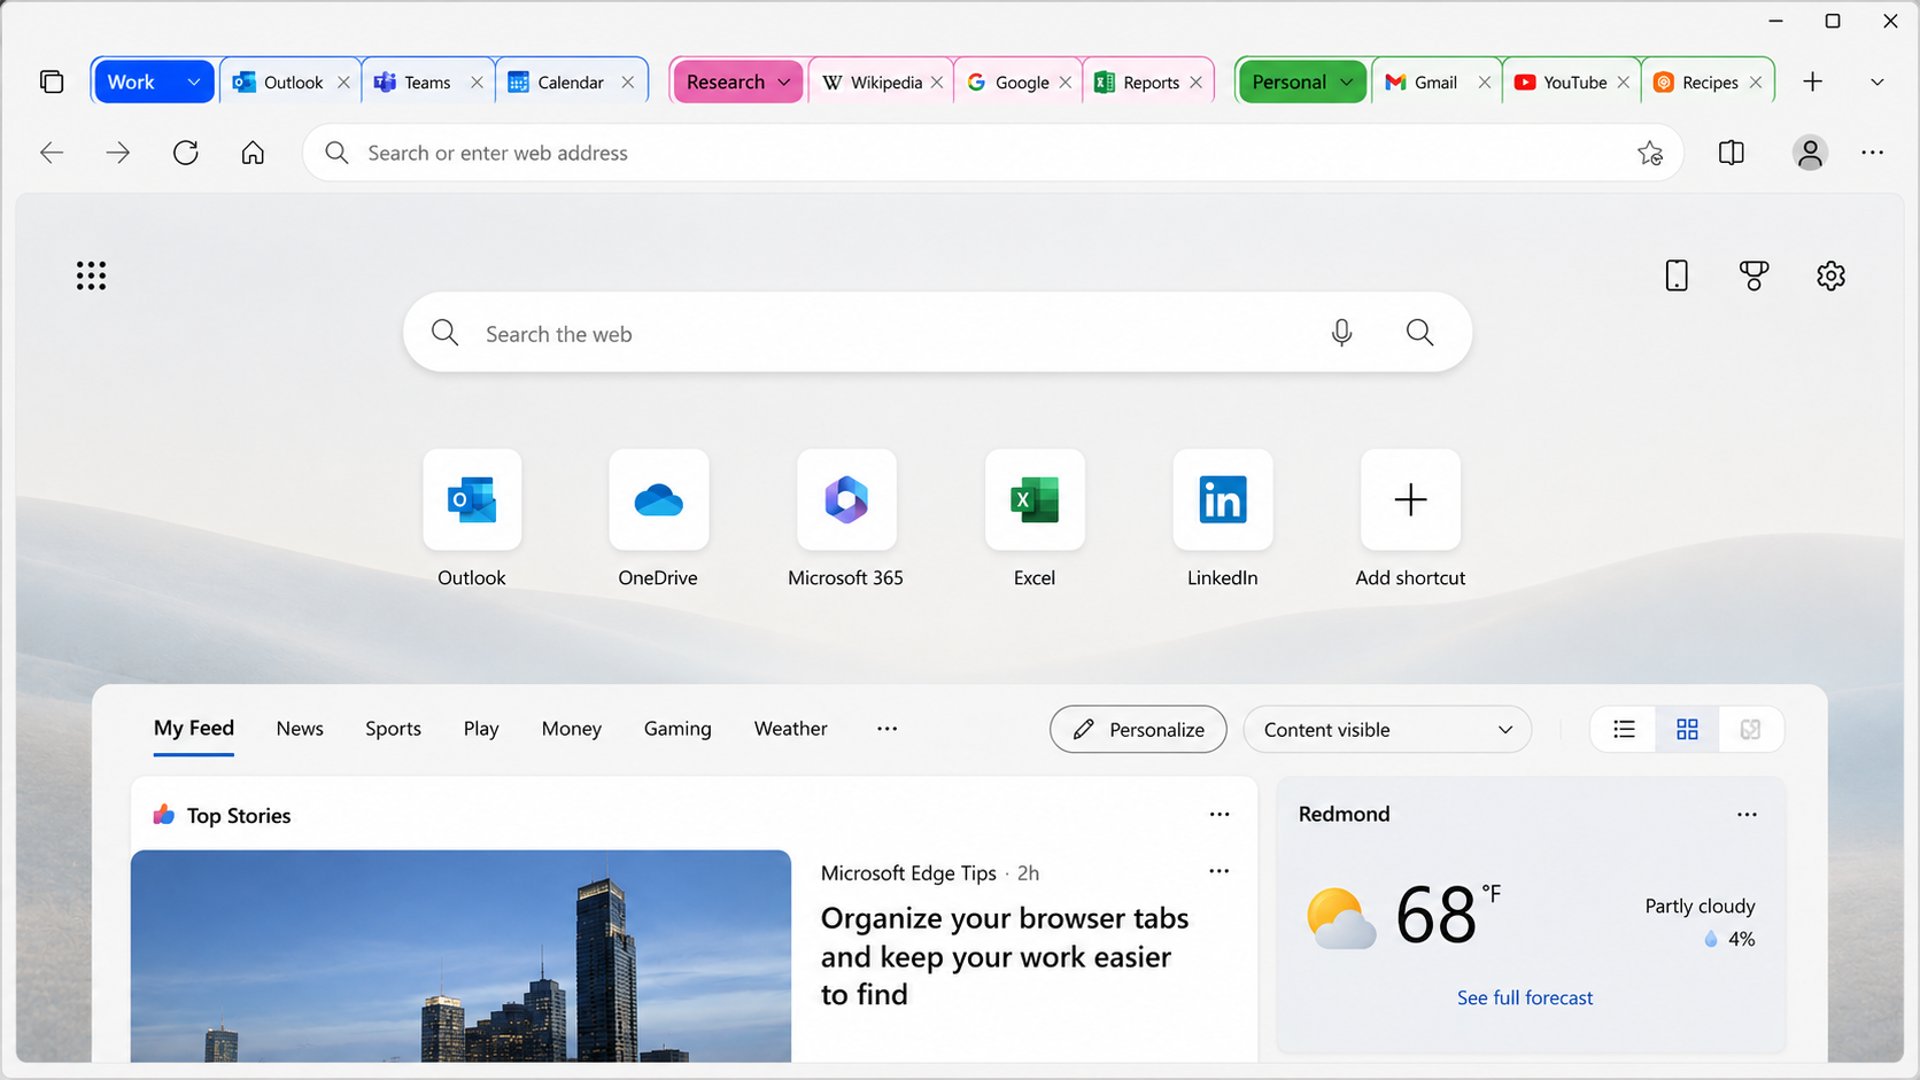
Task: Switch feed to list layout
Action: 1624,730
